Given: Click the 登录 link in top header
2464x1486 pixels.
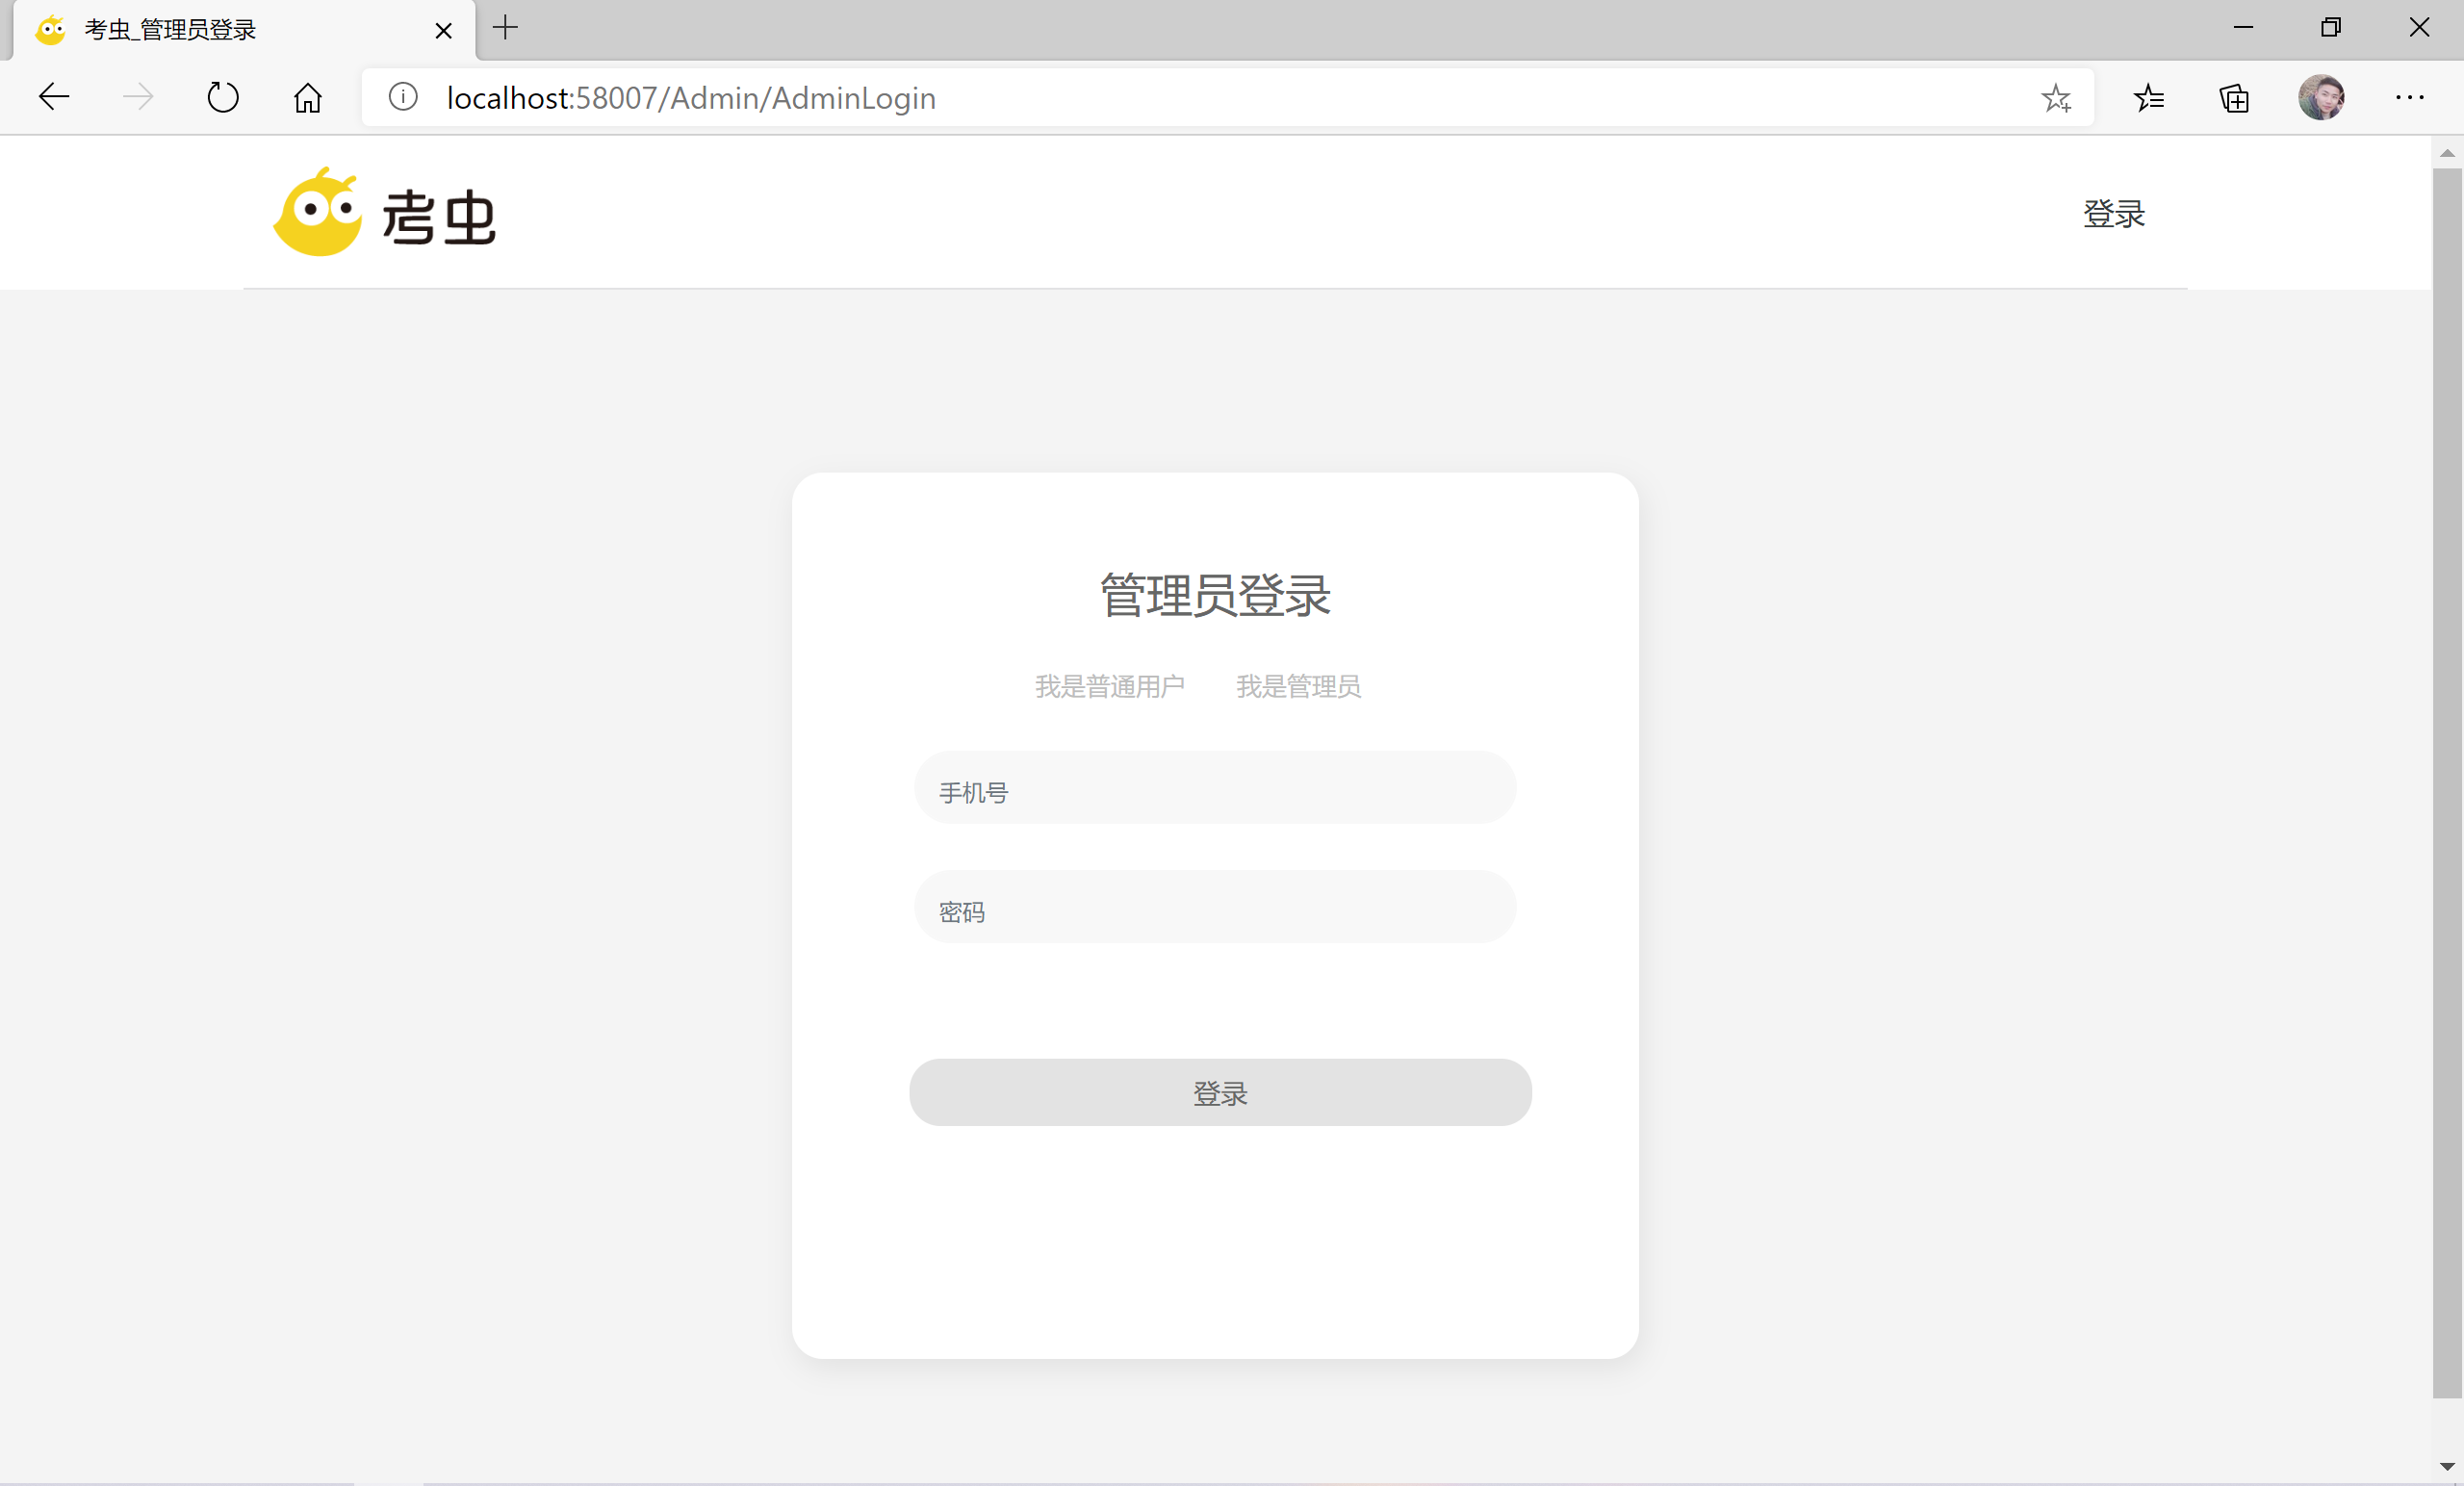Looking at the screenshot, I should (x=2113, y=213).
